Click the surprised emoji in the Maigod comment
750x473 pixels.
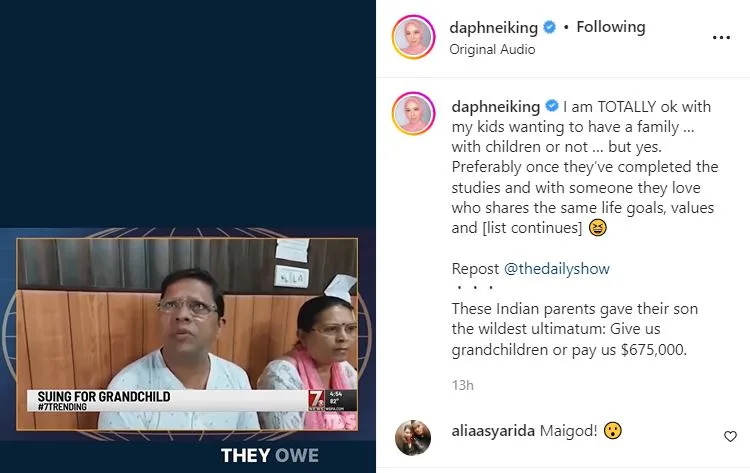point(612,430)
